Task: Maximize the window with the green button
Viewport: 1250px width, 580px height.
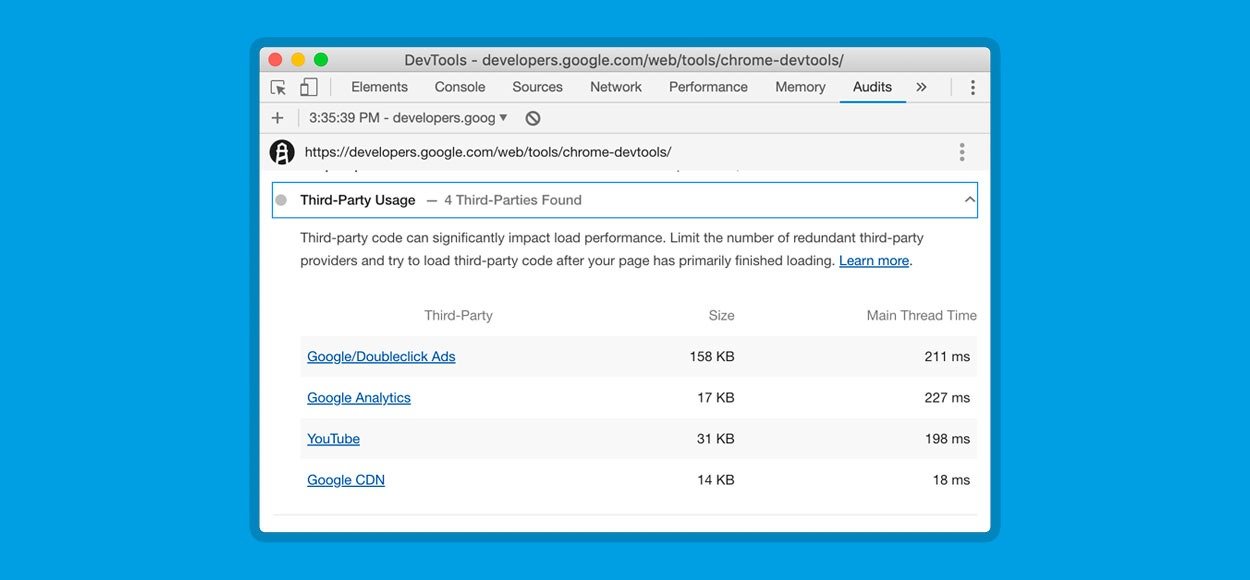Action: click(321, 60)
